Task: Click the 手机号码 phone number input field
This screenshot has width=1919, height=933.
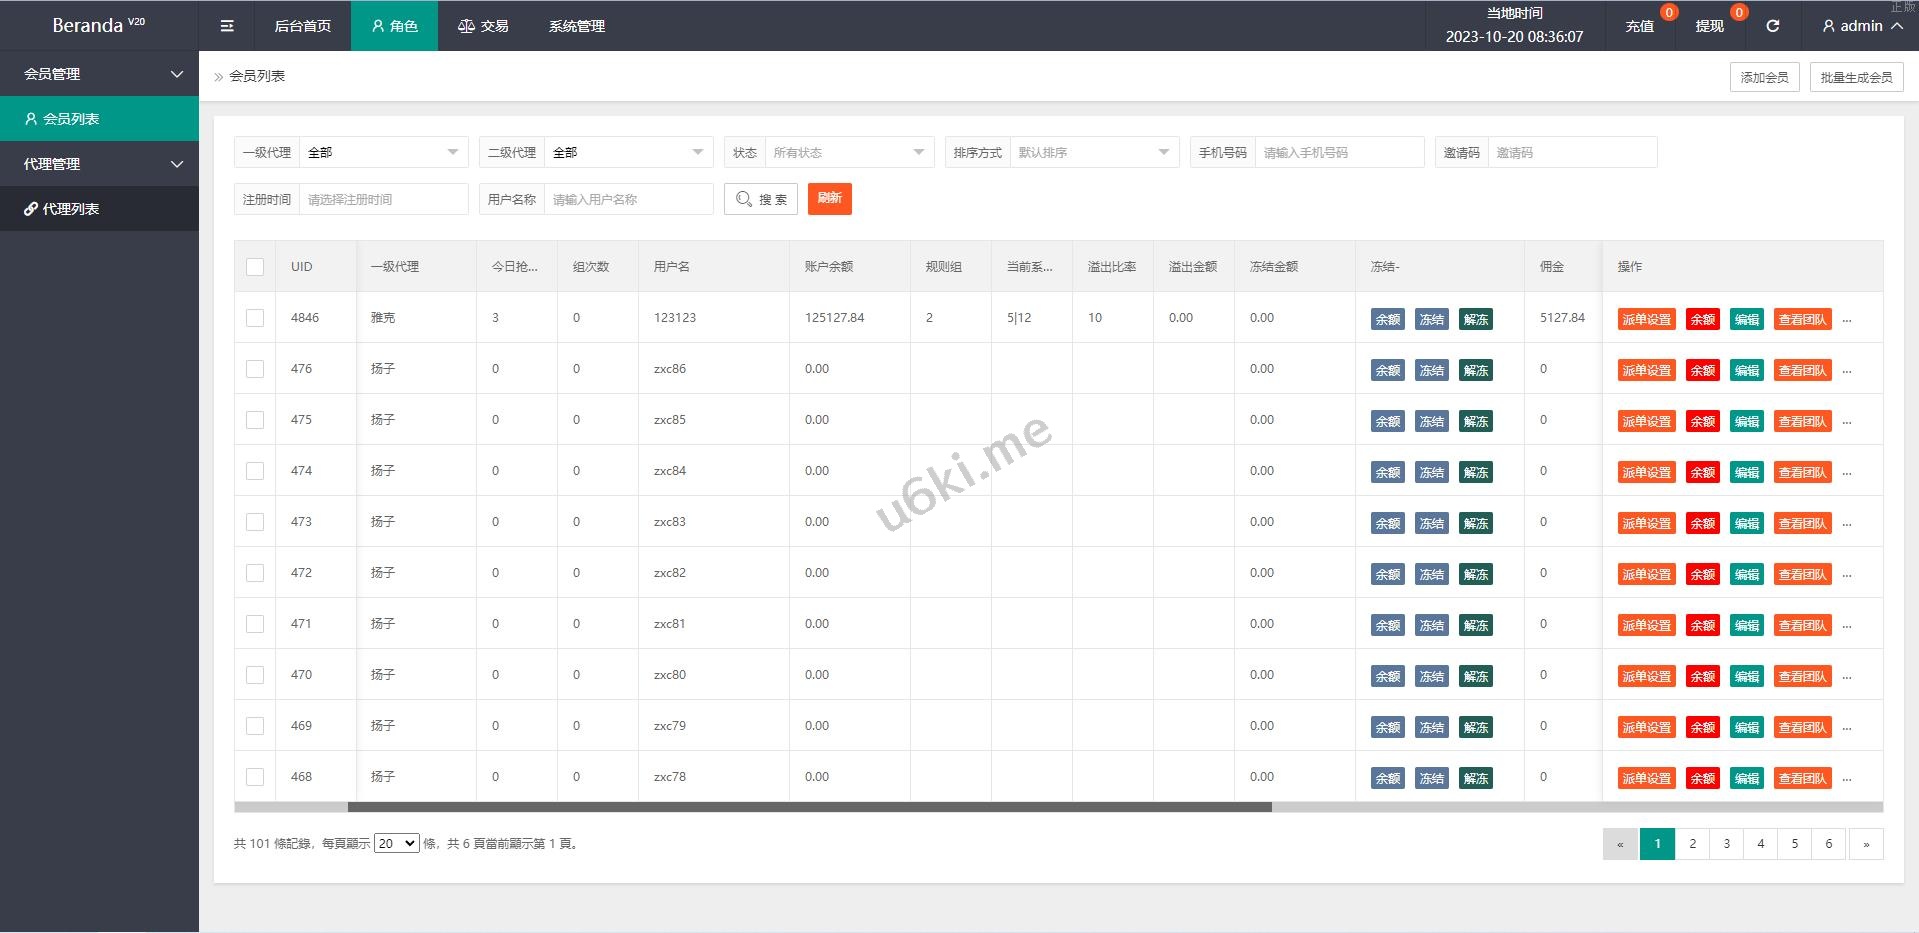Action: (1338, 153)
